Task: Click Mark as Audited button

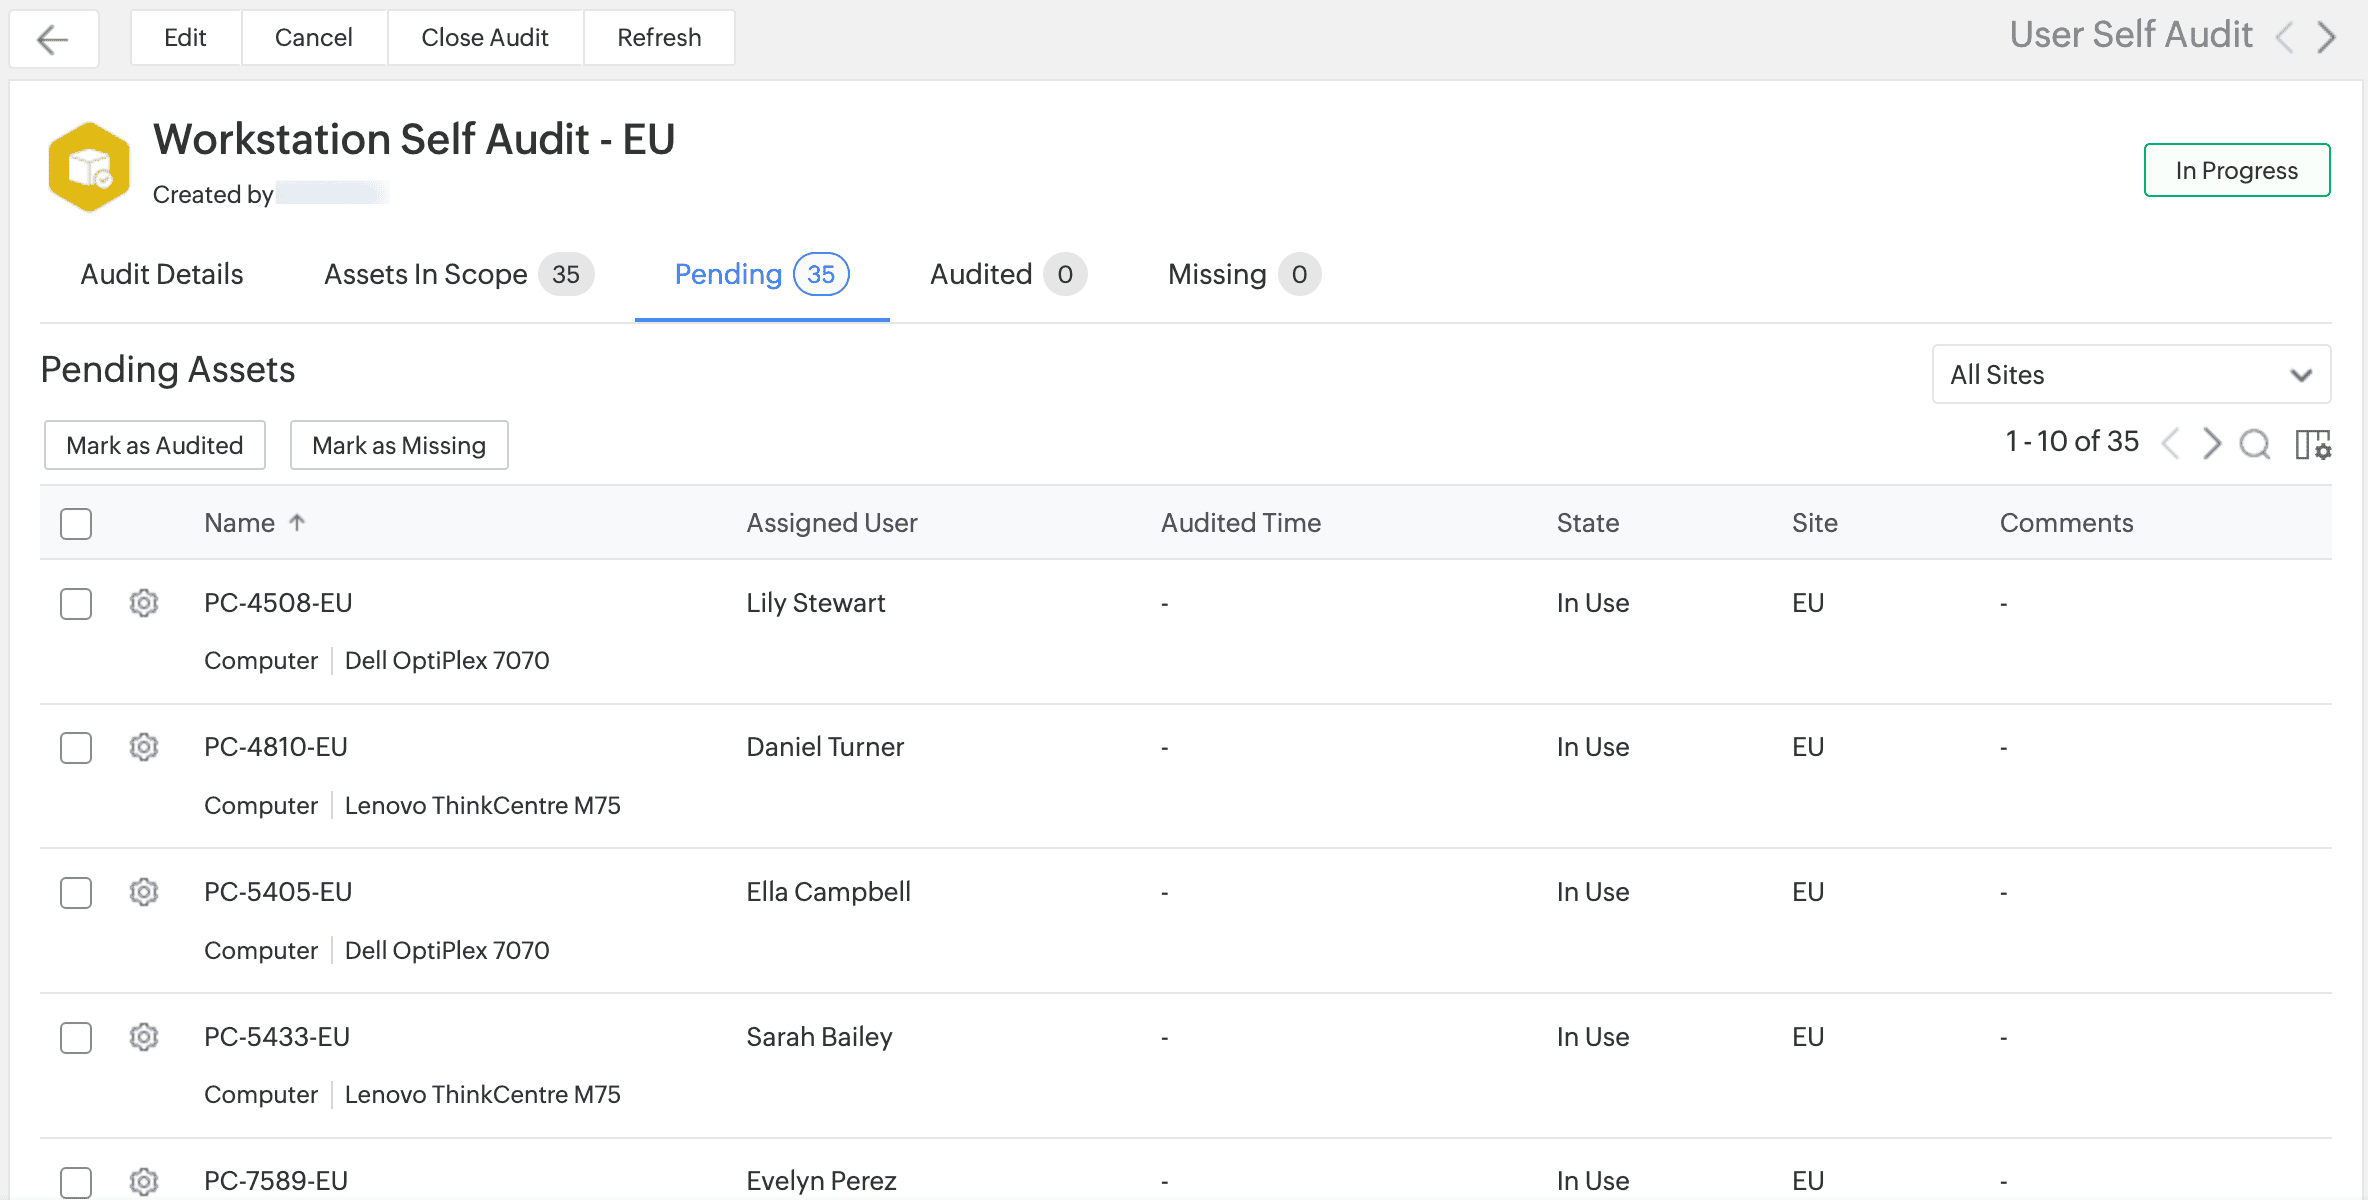Action: point(155,445)
